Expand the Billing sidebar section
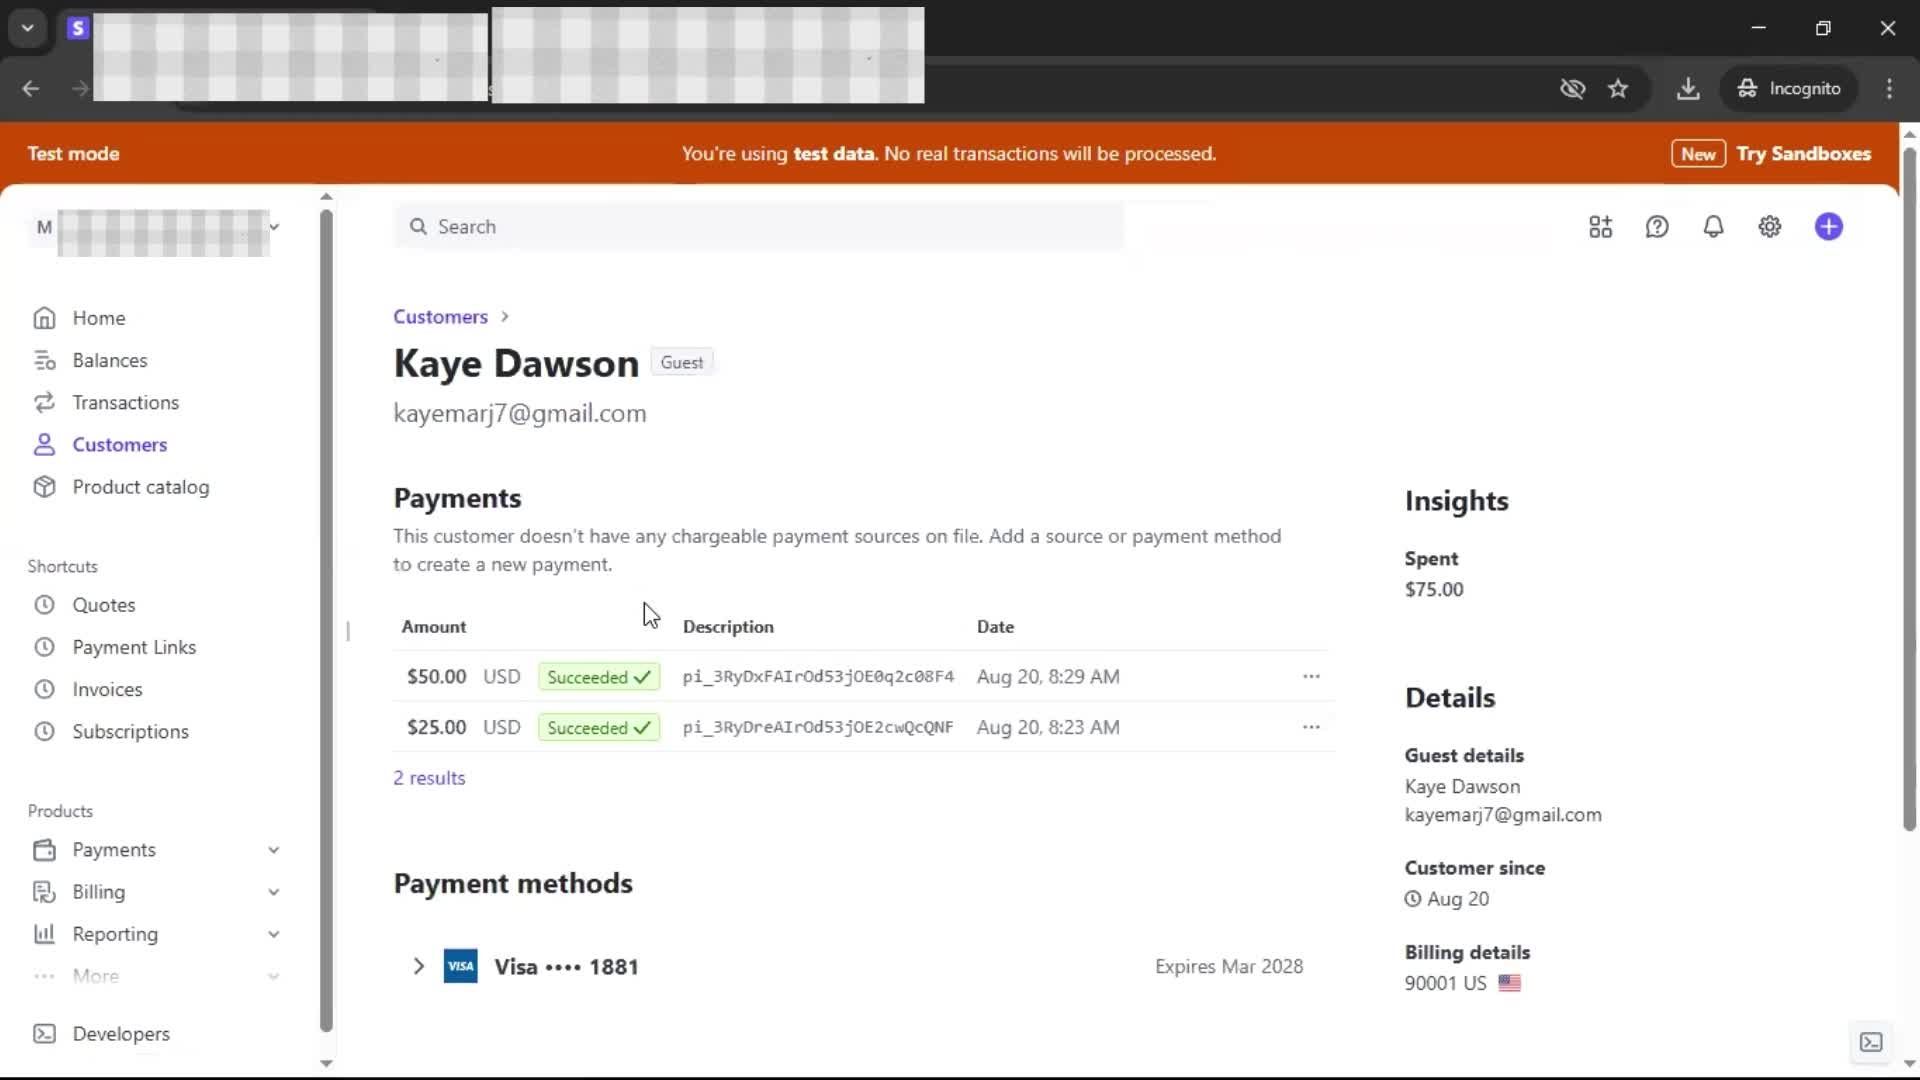The width and height of the screenshot is (1920, 1080). (273, 892)
